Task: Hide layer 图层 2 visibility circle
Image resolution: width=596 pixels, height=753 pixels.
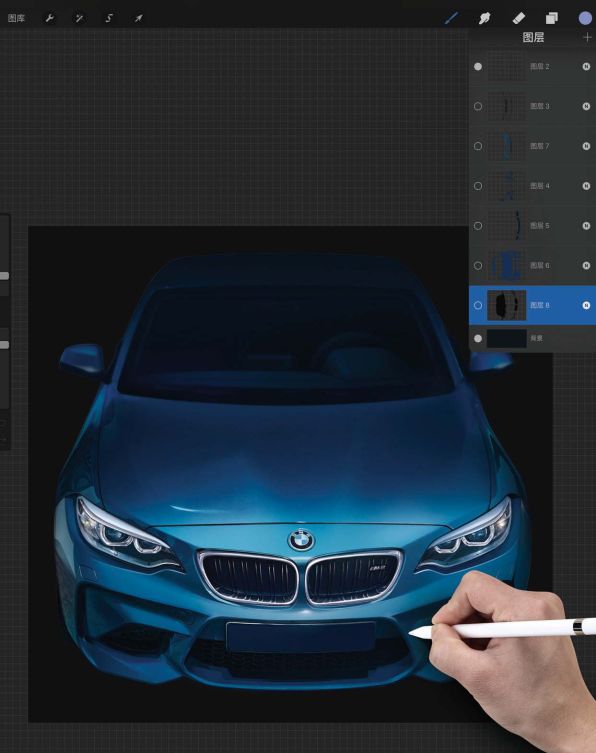Action: pyautogui.click(x=478, y=67)
